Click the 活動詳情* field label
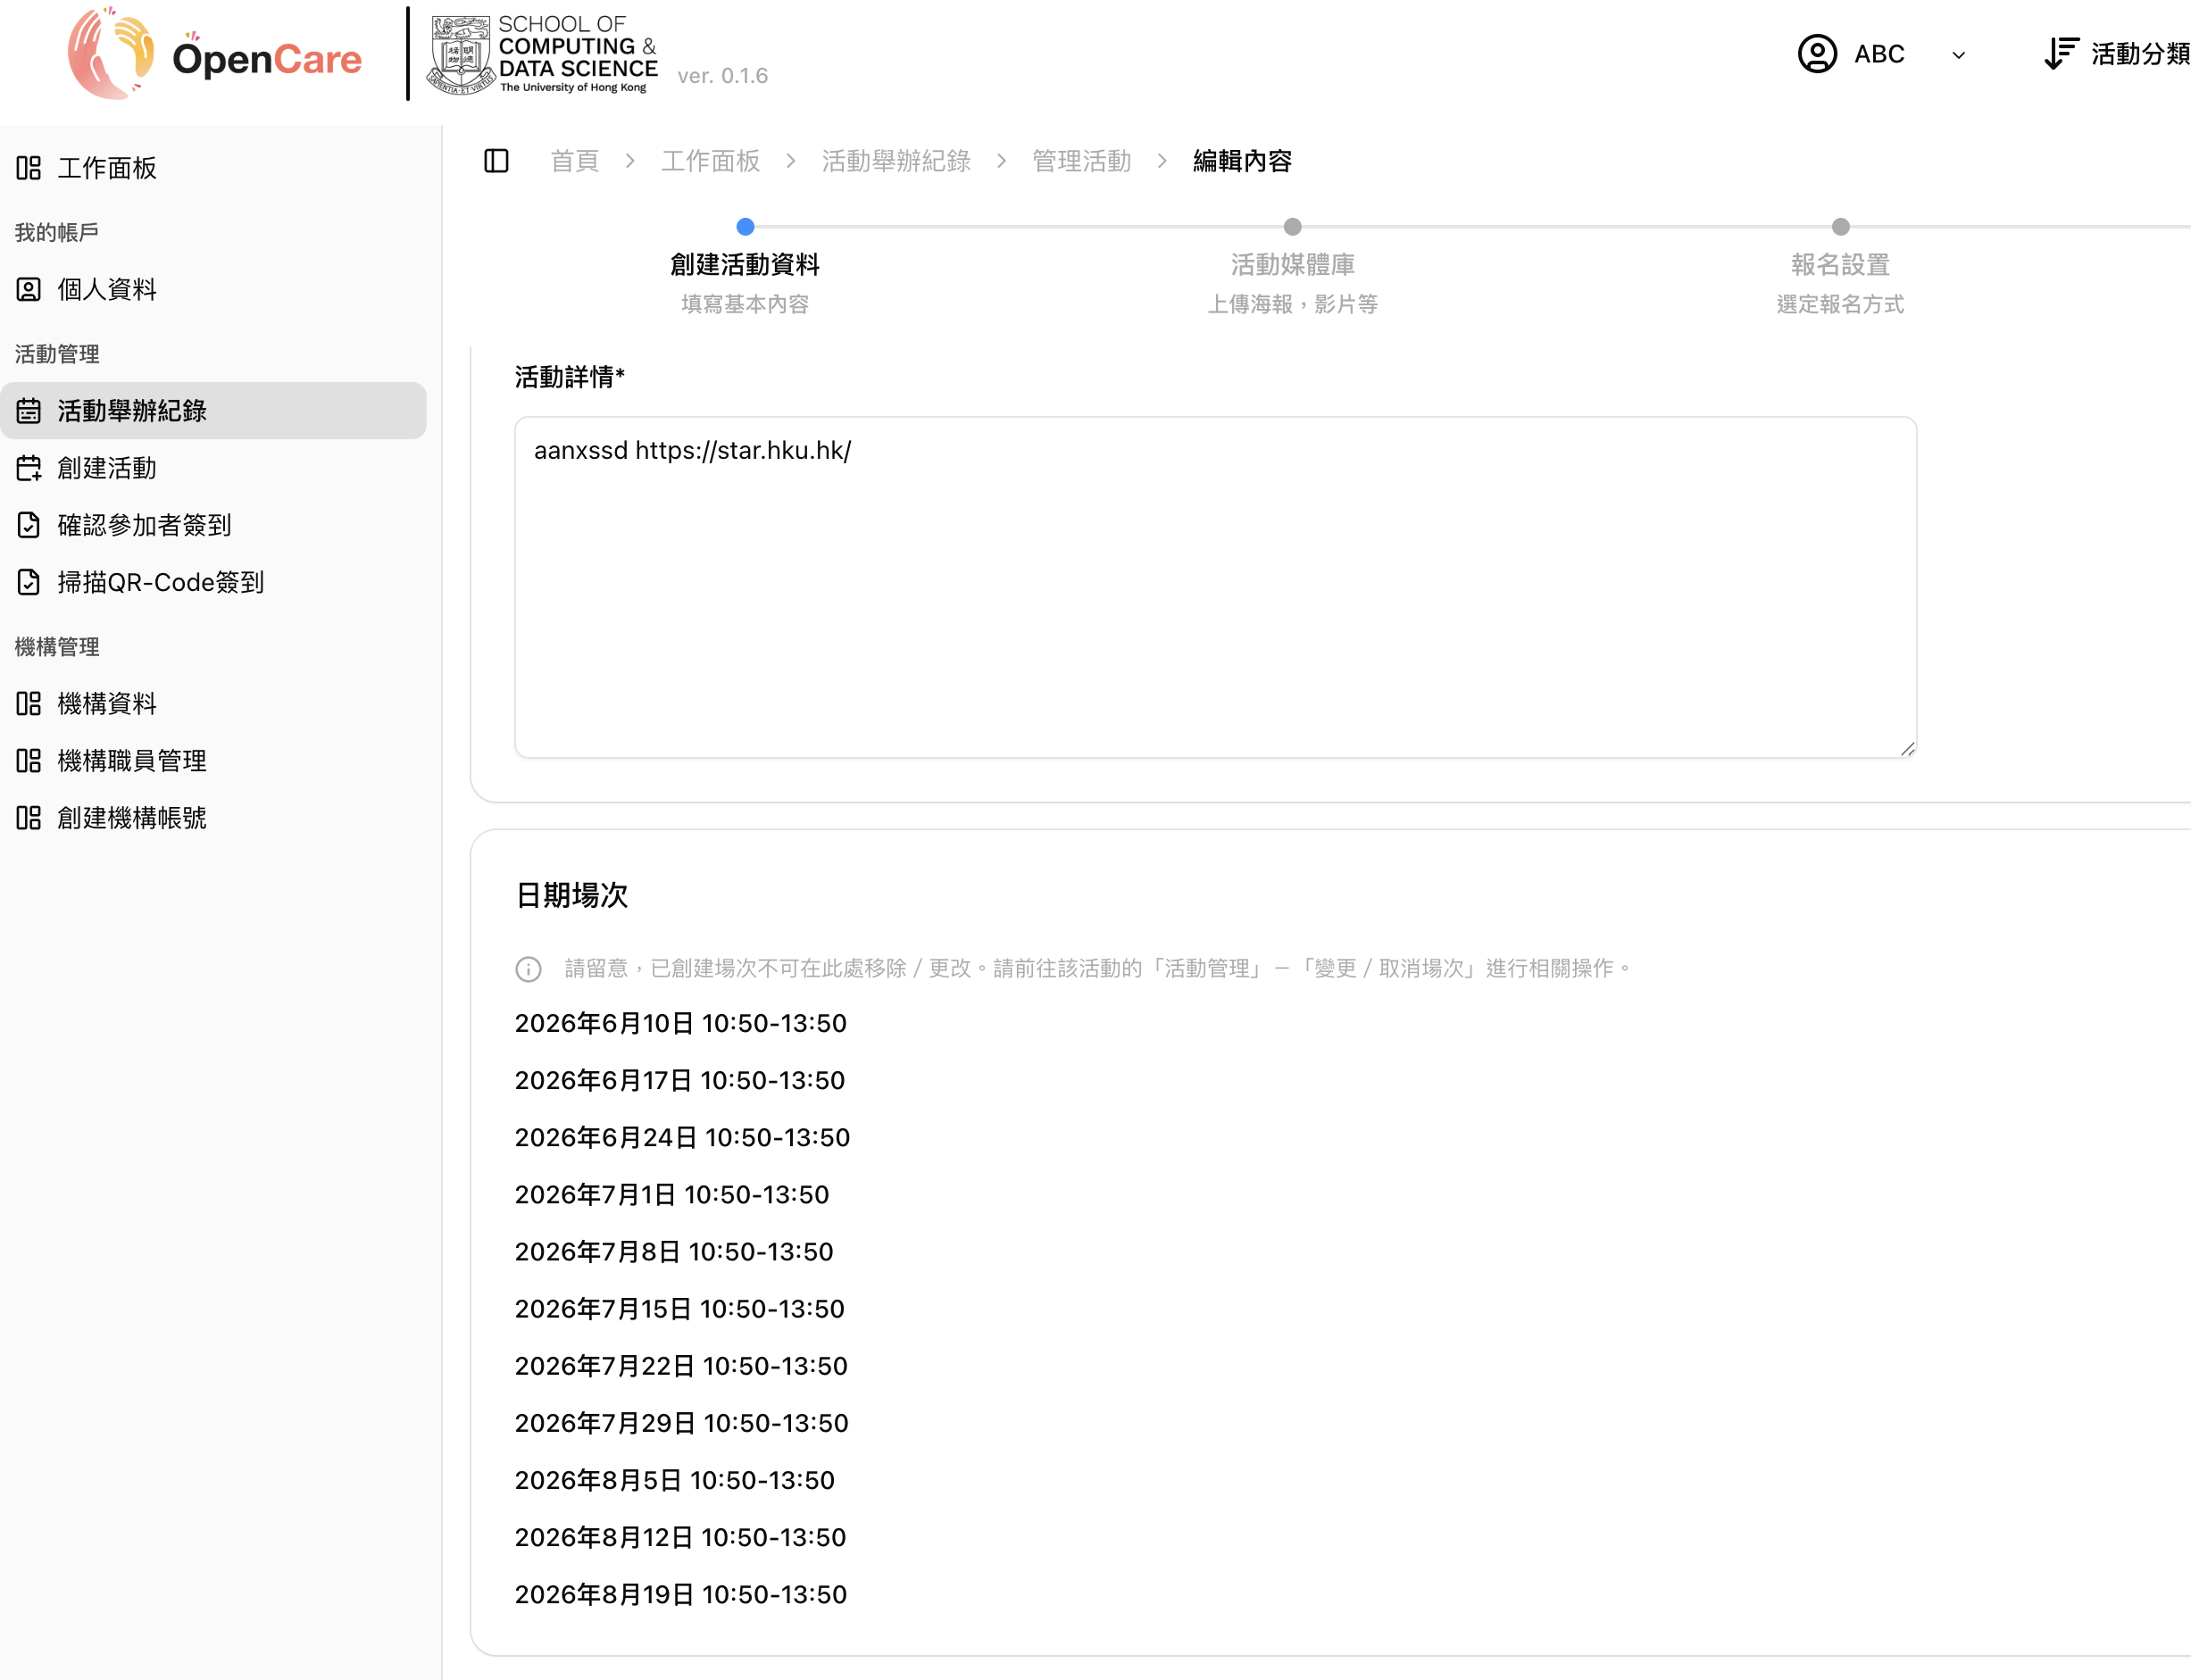The height and width of the screenshot is (1680, 2191). point(570,377)
